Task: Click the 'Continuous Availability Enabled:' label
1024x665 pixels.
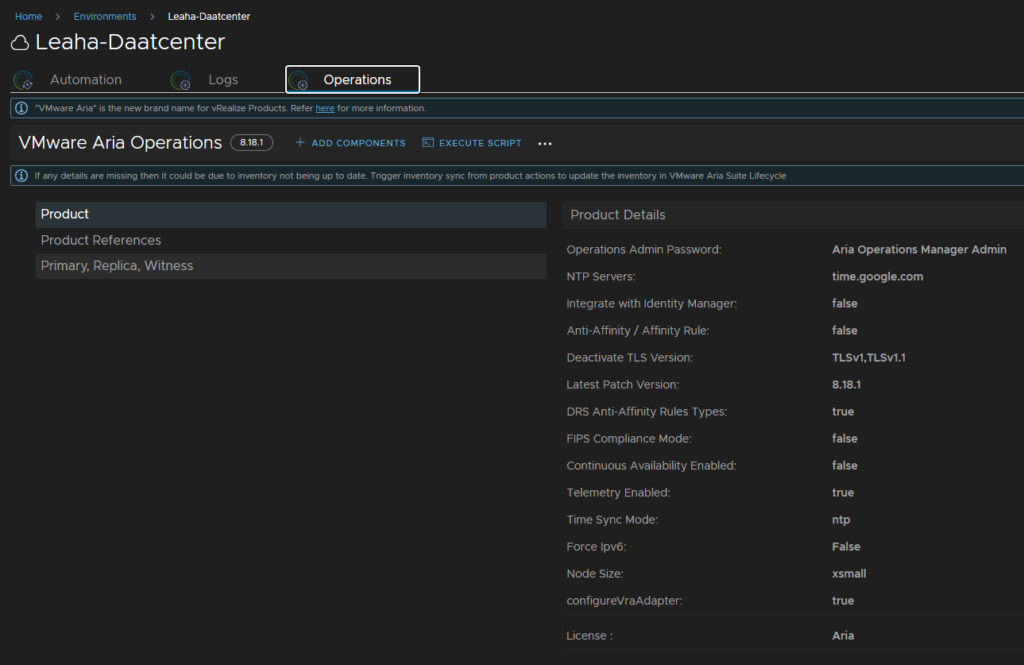Action: (651, 466)
